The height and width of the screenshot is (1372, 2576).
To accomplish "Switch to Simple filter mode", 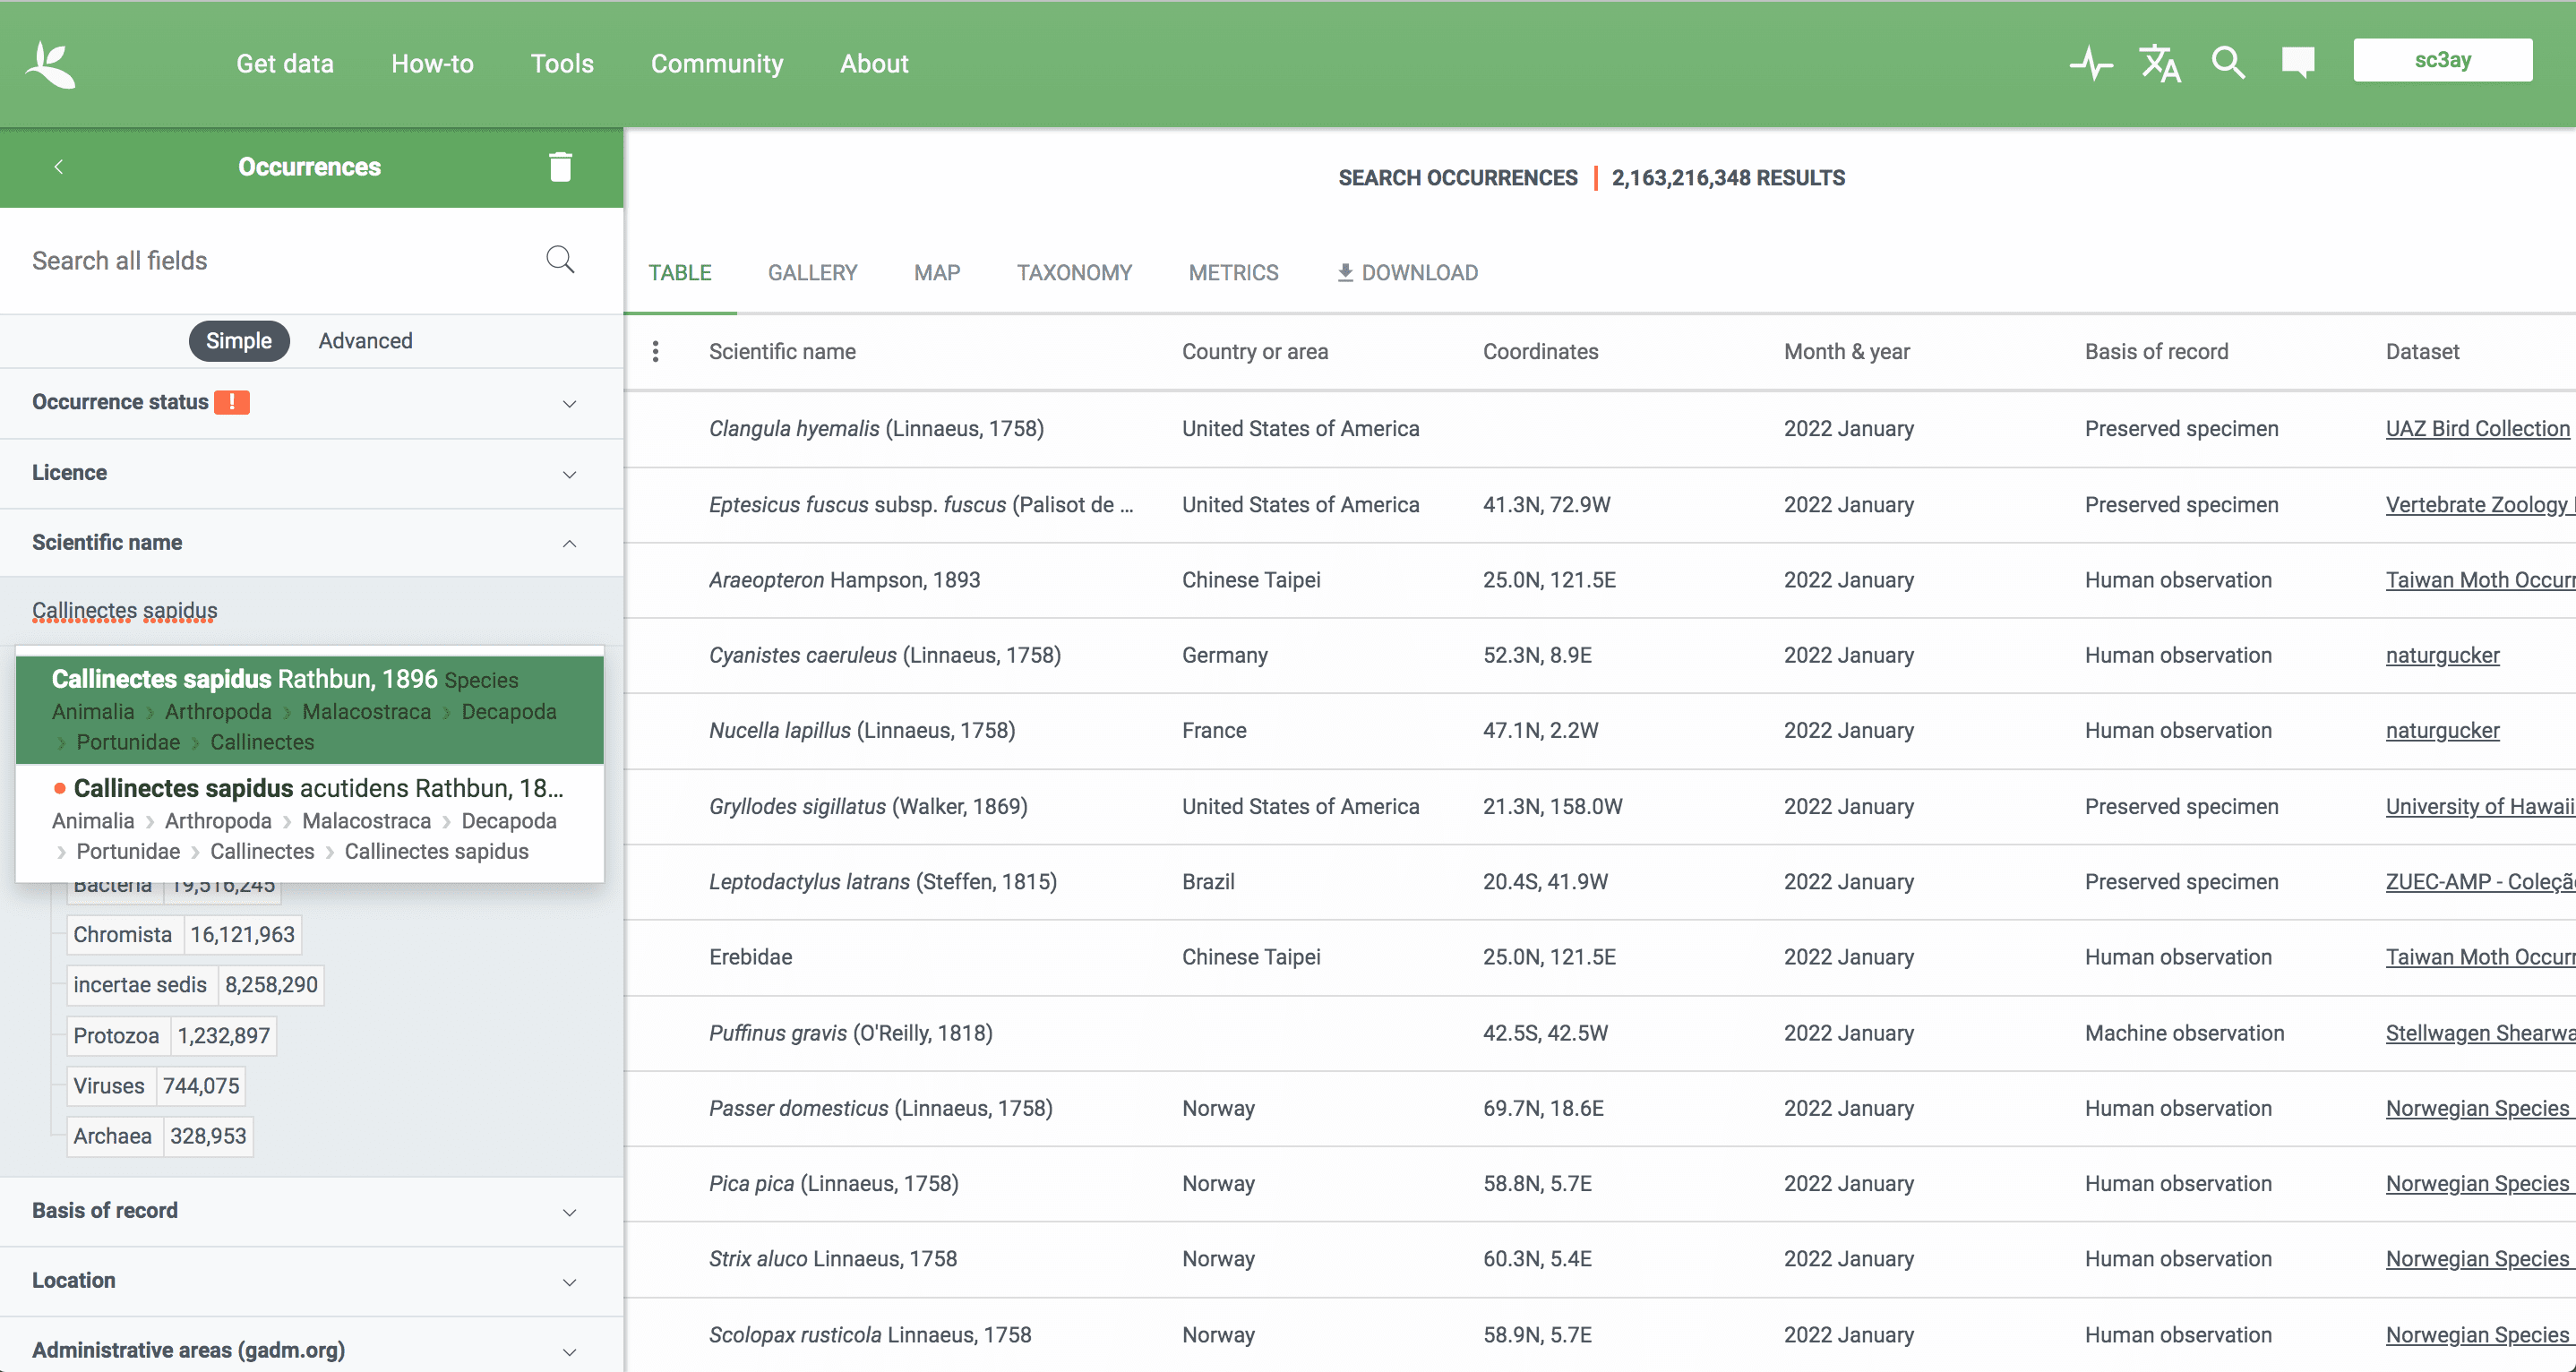I will [238, 341].
